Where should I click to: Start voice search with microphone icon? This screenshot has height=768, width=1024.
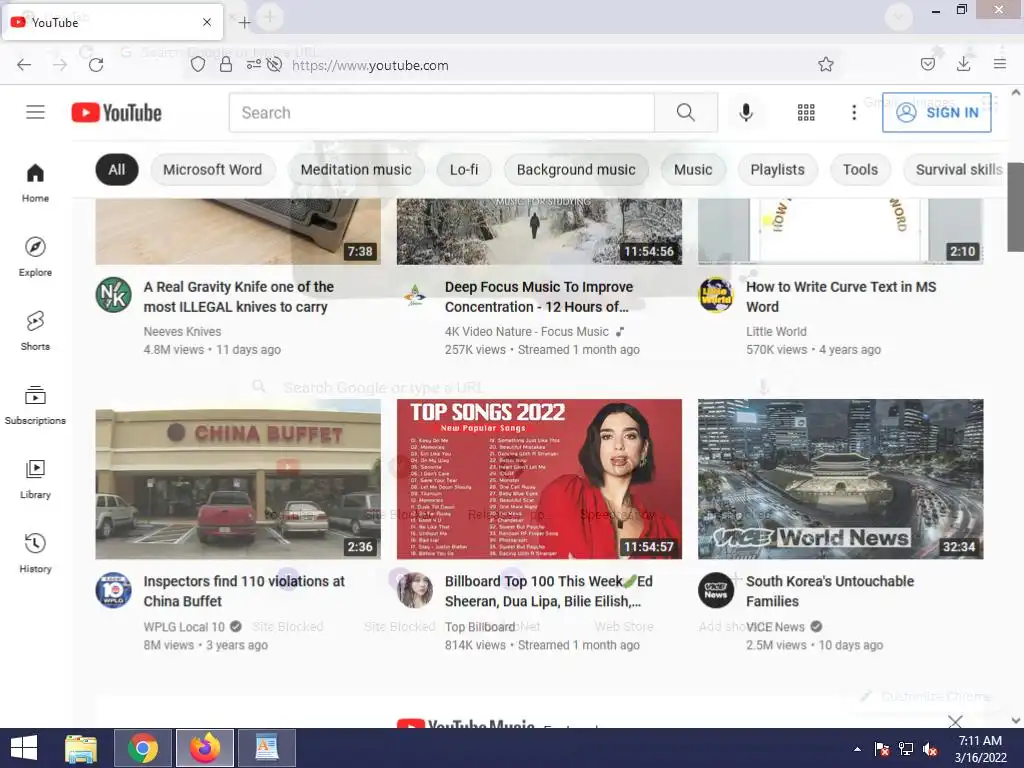point(746,112)
